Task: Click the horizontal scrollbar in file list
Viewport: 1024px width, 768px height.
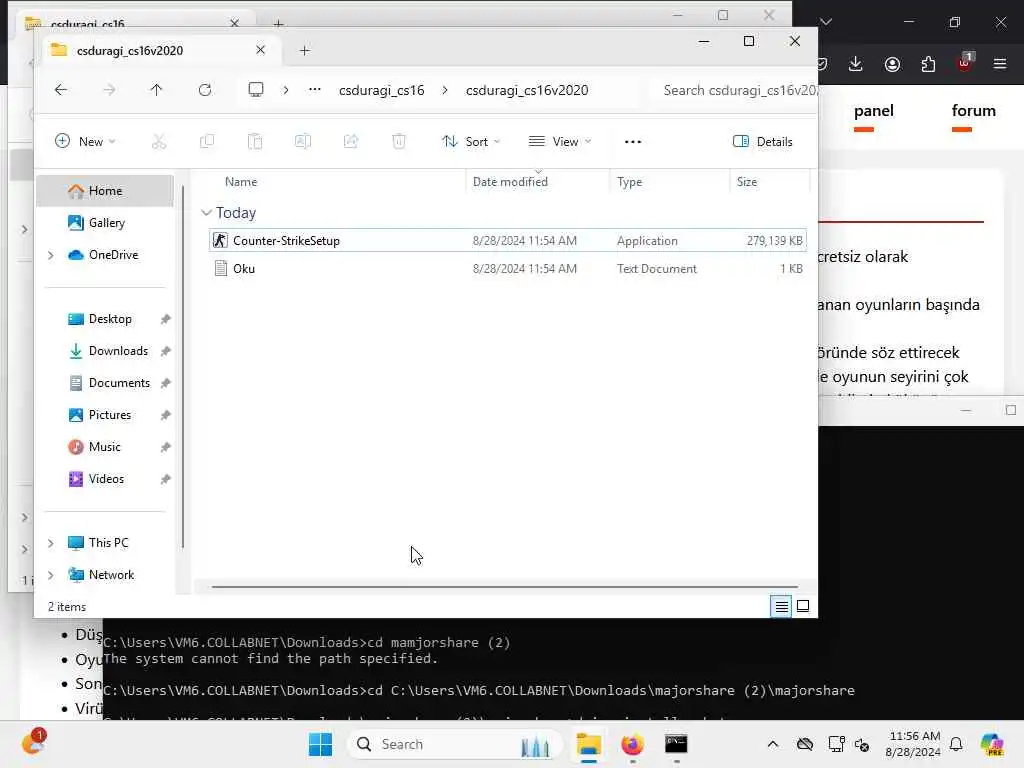Action: [504, 586]
